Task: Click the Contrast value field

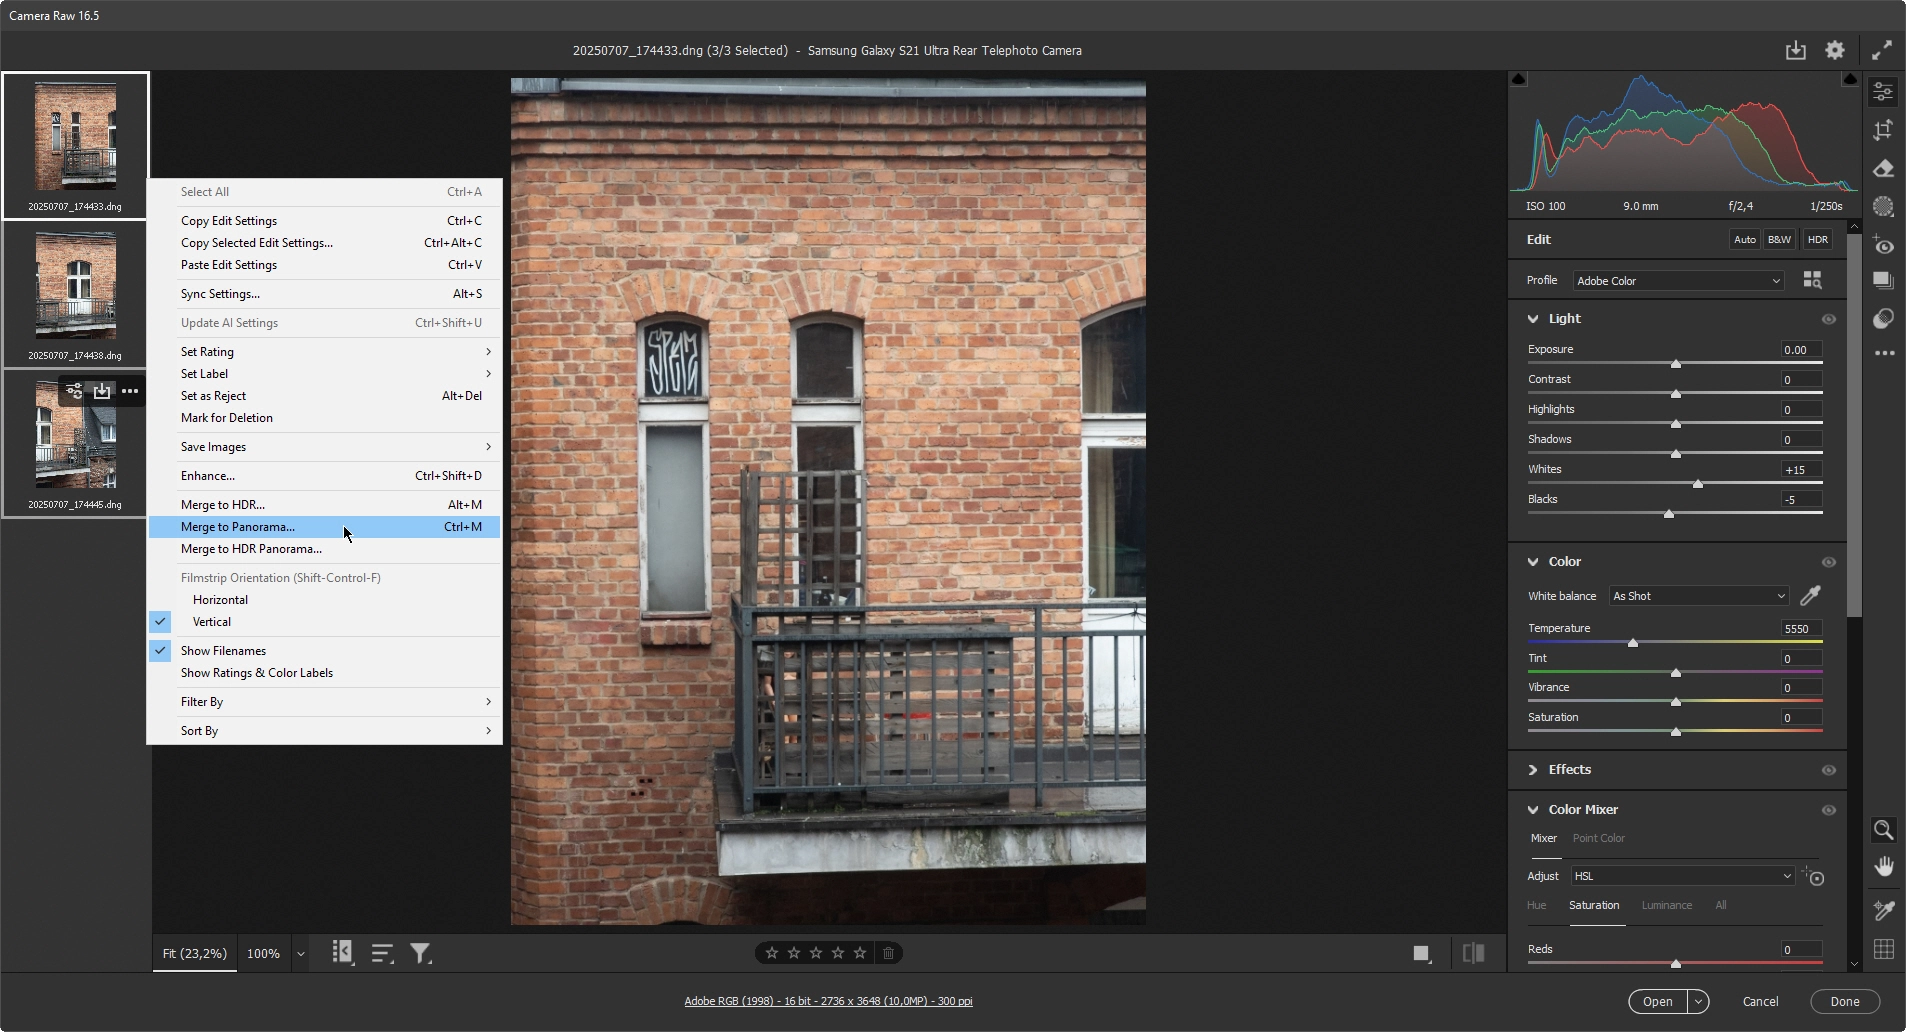Action: coord(1801,379)
